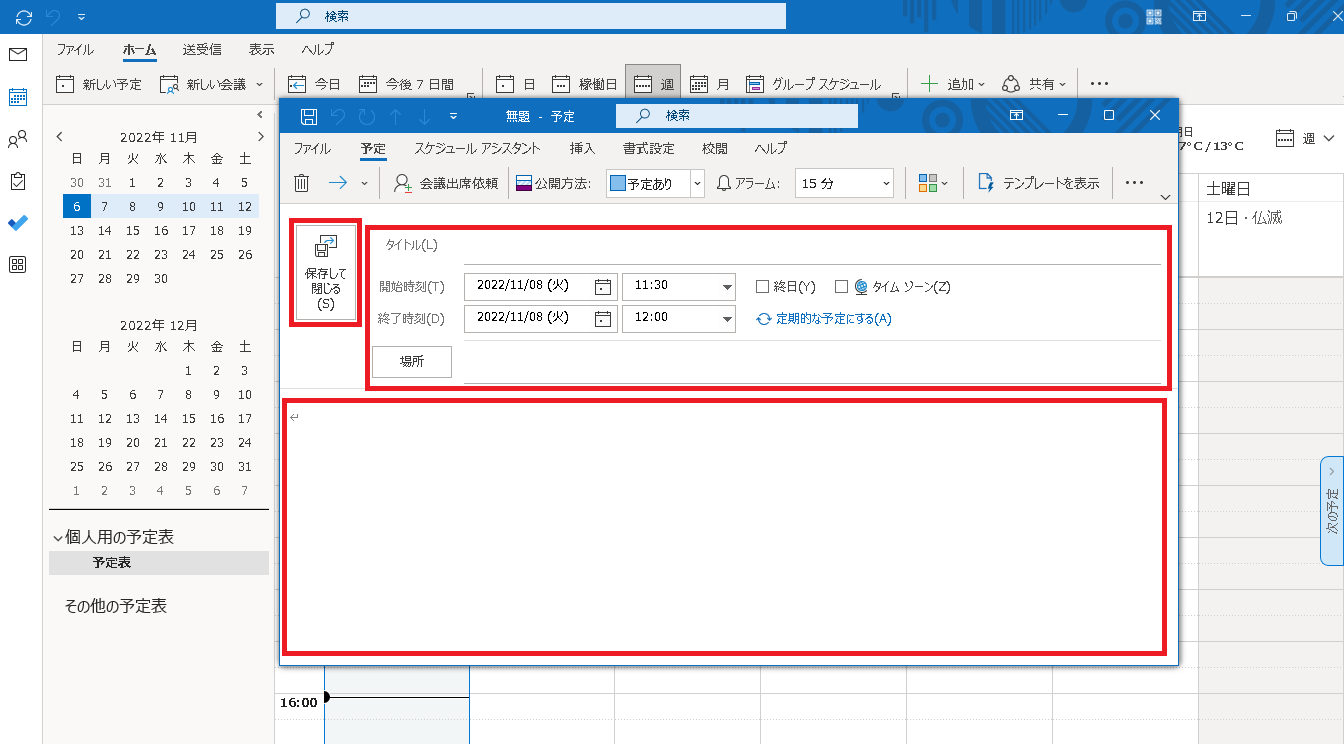Viewport: 1344px width, 744px height.
Task: Click the Save and Close (保存して閉じる) button
Action: tap(325, 272)
